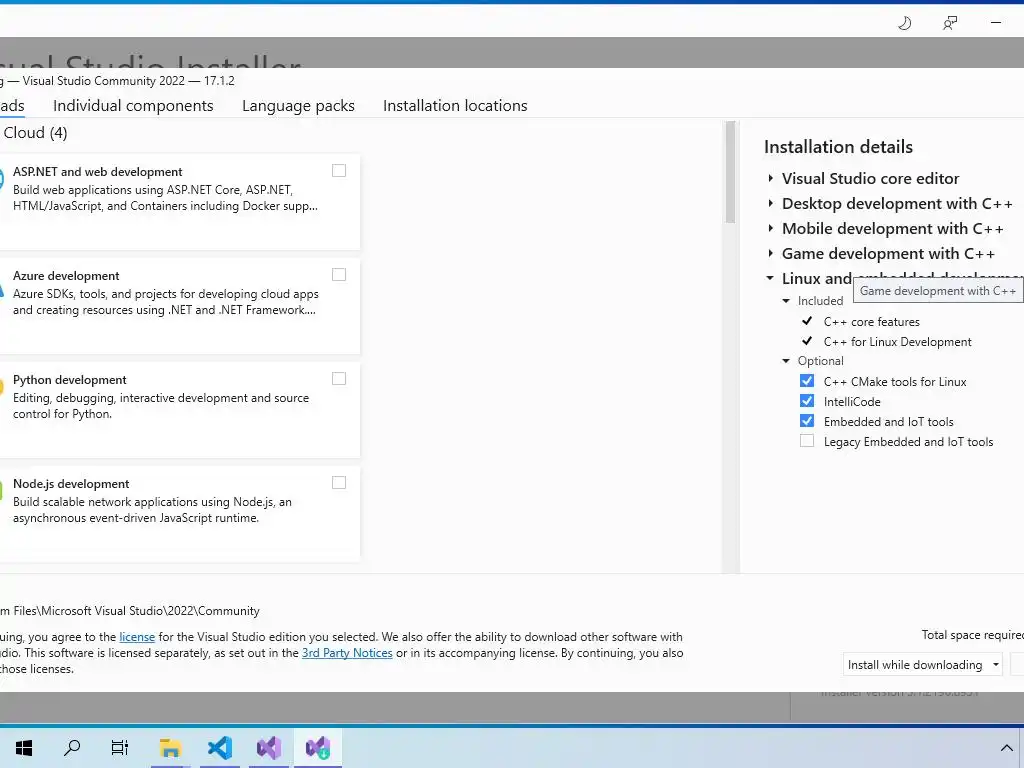The image size is (1024, 768).
Task: Check the Node.js development workload
Action: click(x=339, y=482)
